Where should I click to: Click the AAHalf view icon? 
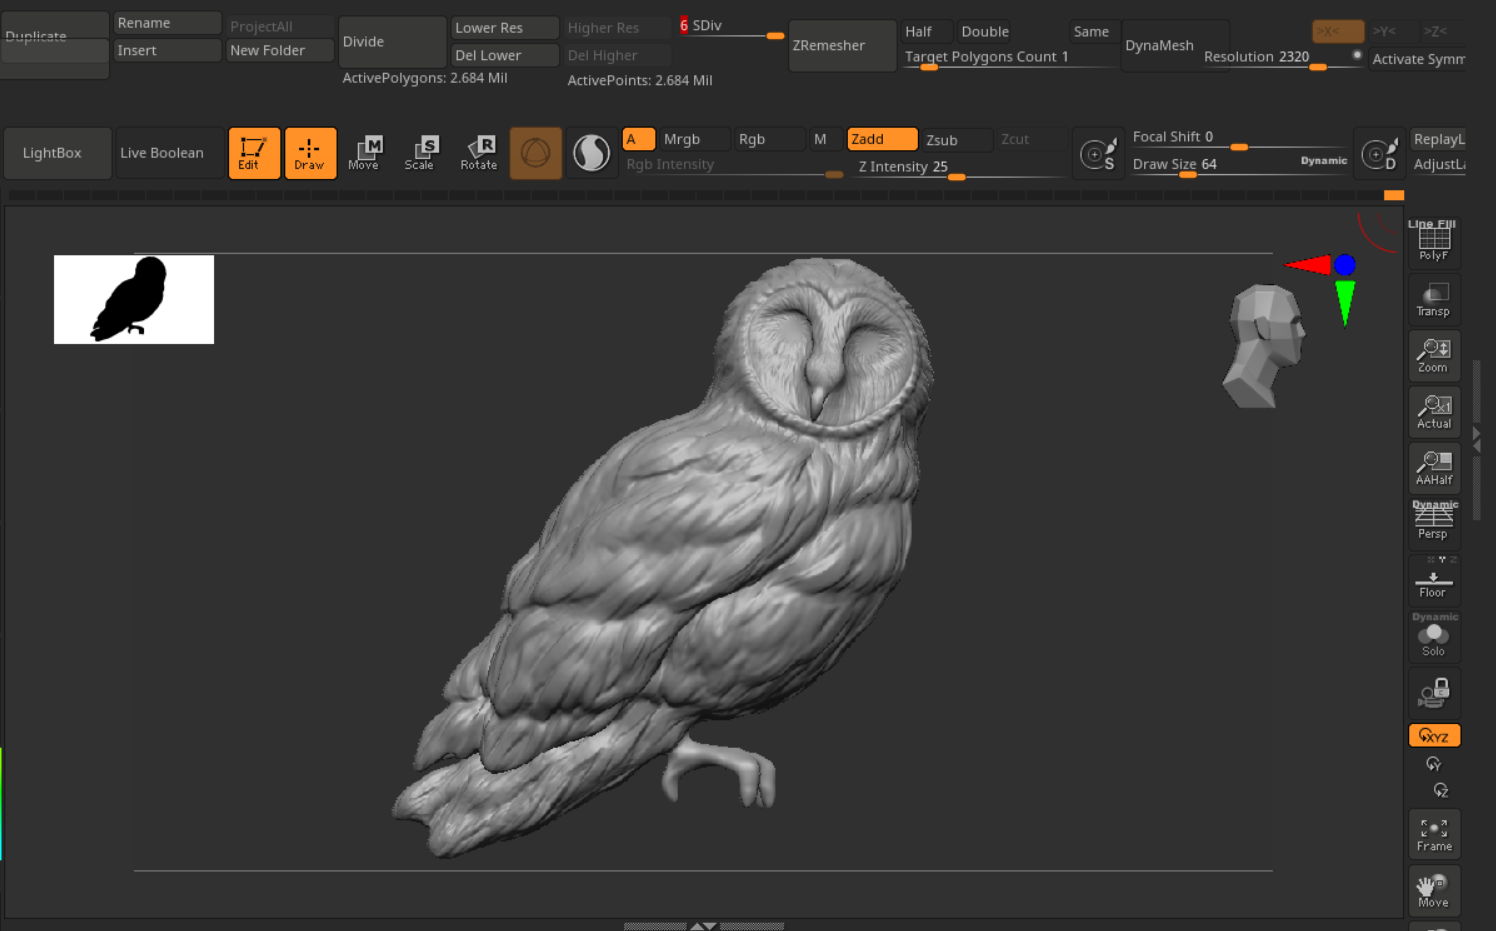[x=1434, y=467]
